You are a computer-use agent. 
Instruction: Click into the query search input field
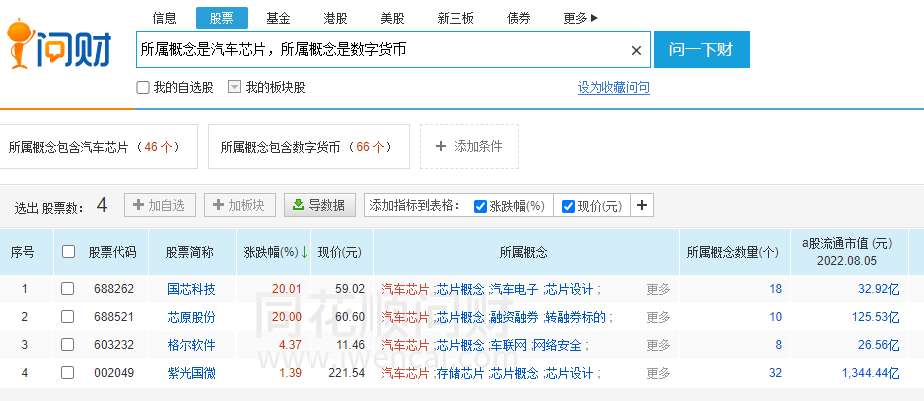pyautogui.click(x=380, y=50)
